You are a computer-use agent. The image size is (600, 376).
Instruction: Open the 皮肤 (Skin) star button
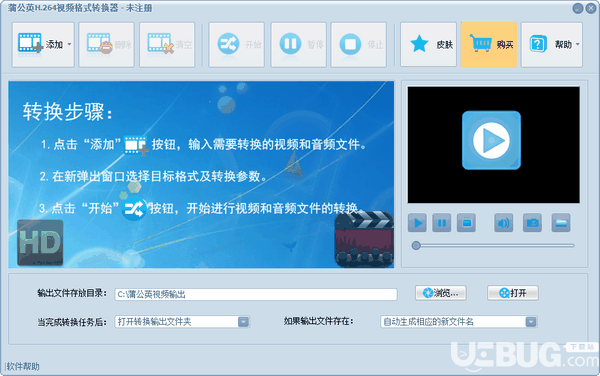(429, 45)
